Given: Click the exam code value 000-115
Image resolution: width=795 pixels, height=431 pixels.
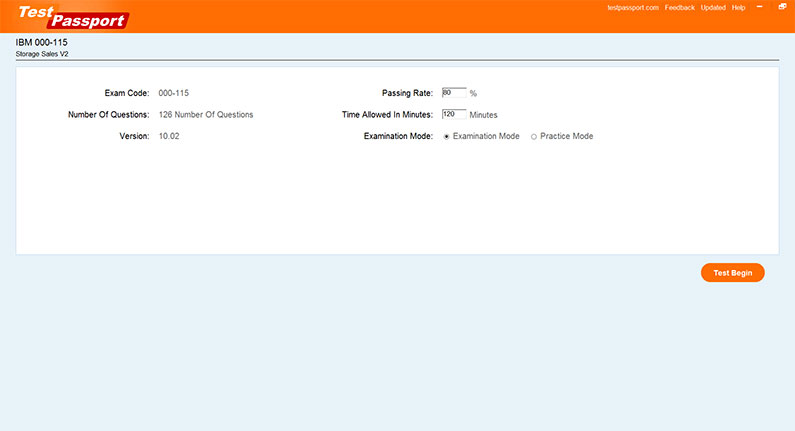Looking at the screenshot, I should 173,93.
